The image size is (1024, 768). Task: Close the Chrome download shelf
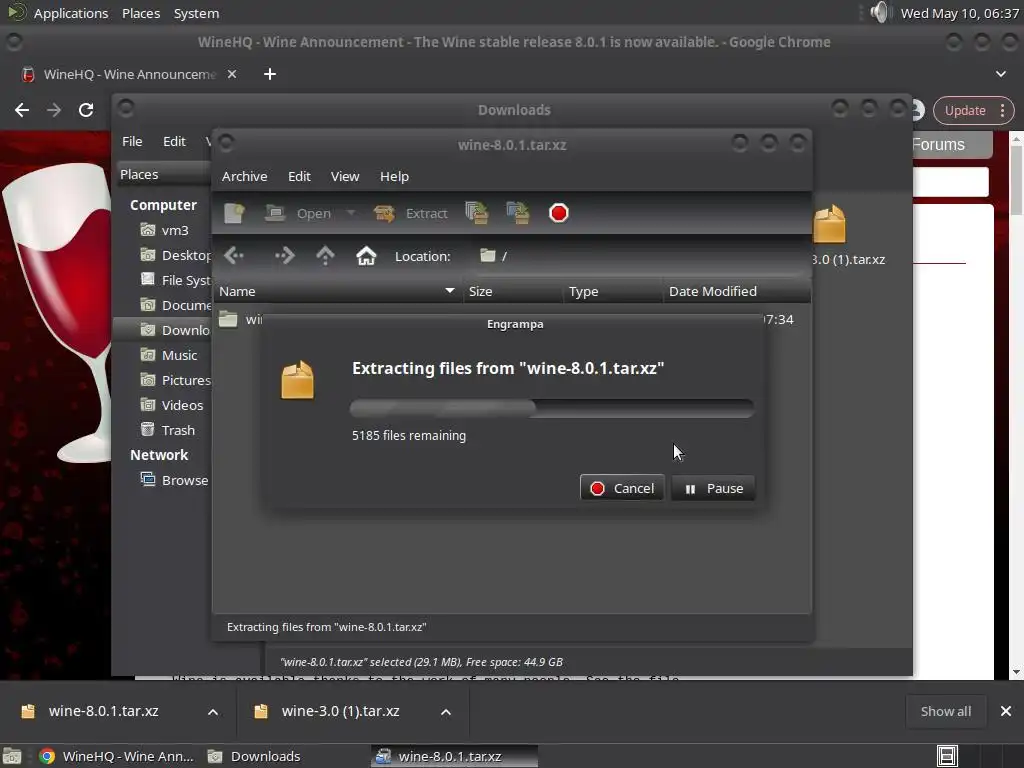tap(1006, 711)
